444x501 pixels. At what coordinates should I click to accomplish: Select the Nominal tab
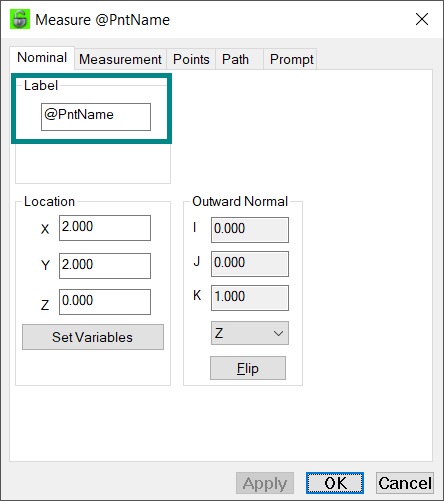click(x=42, y=58)
